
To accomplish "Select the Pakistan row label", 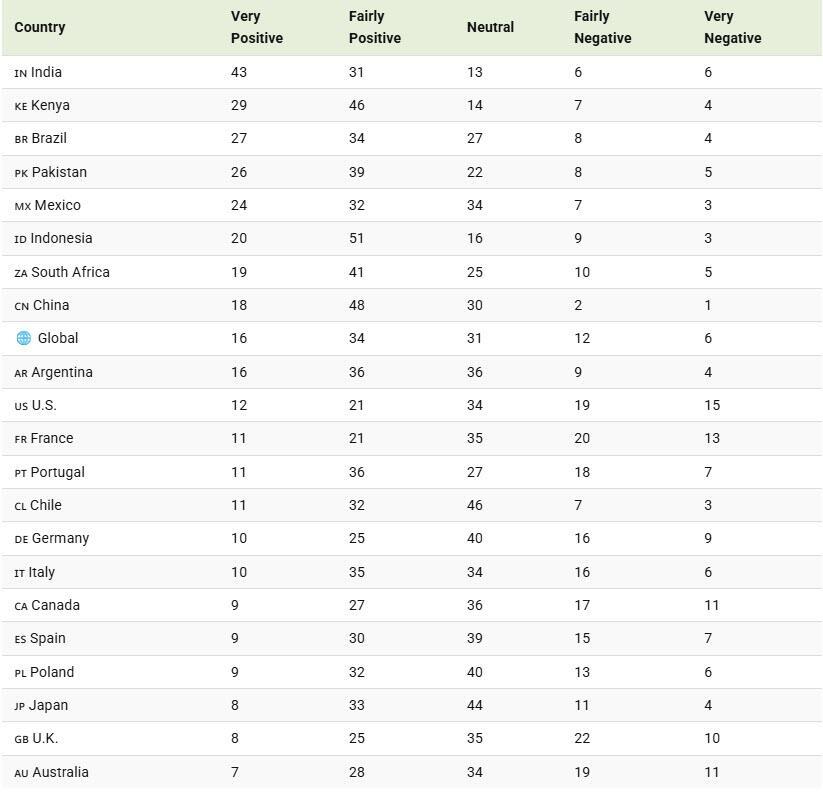I will pyautogui.click(x=59, y=172).
